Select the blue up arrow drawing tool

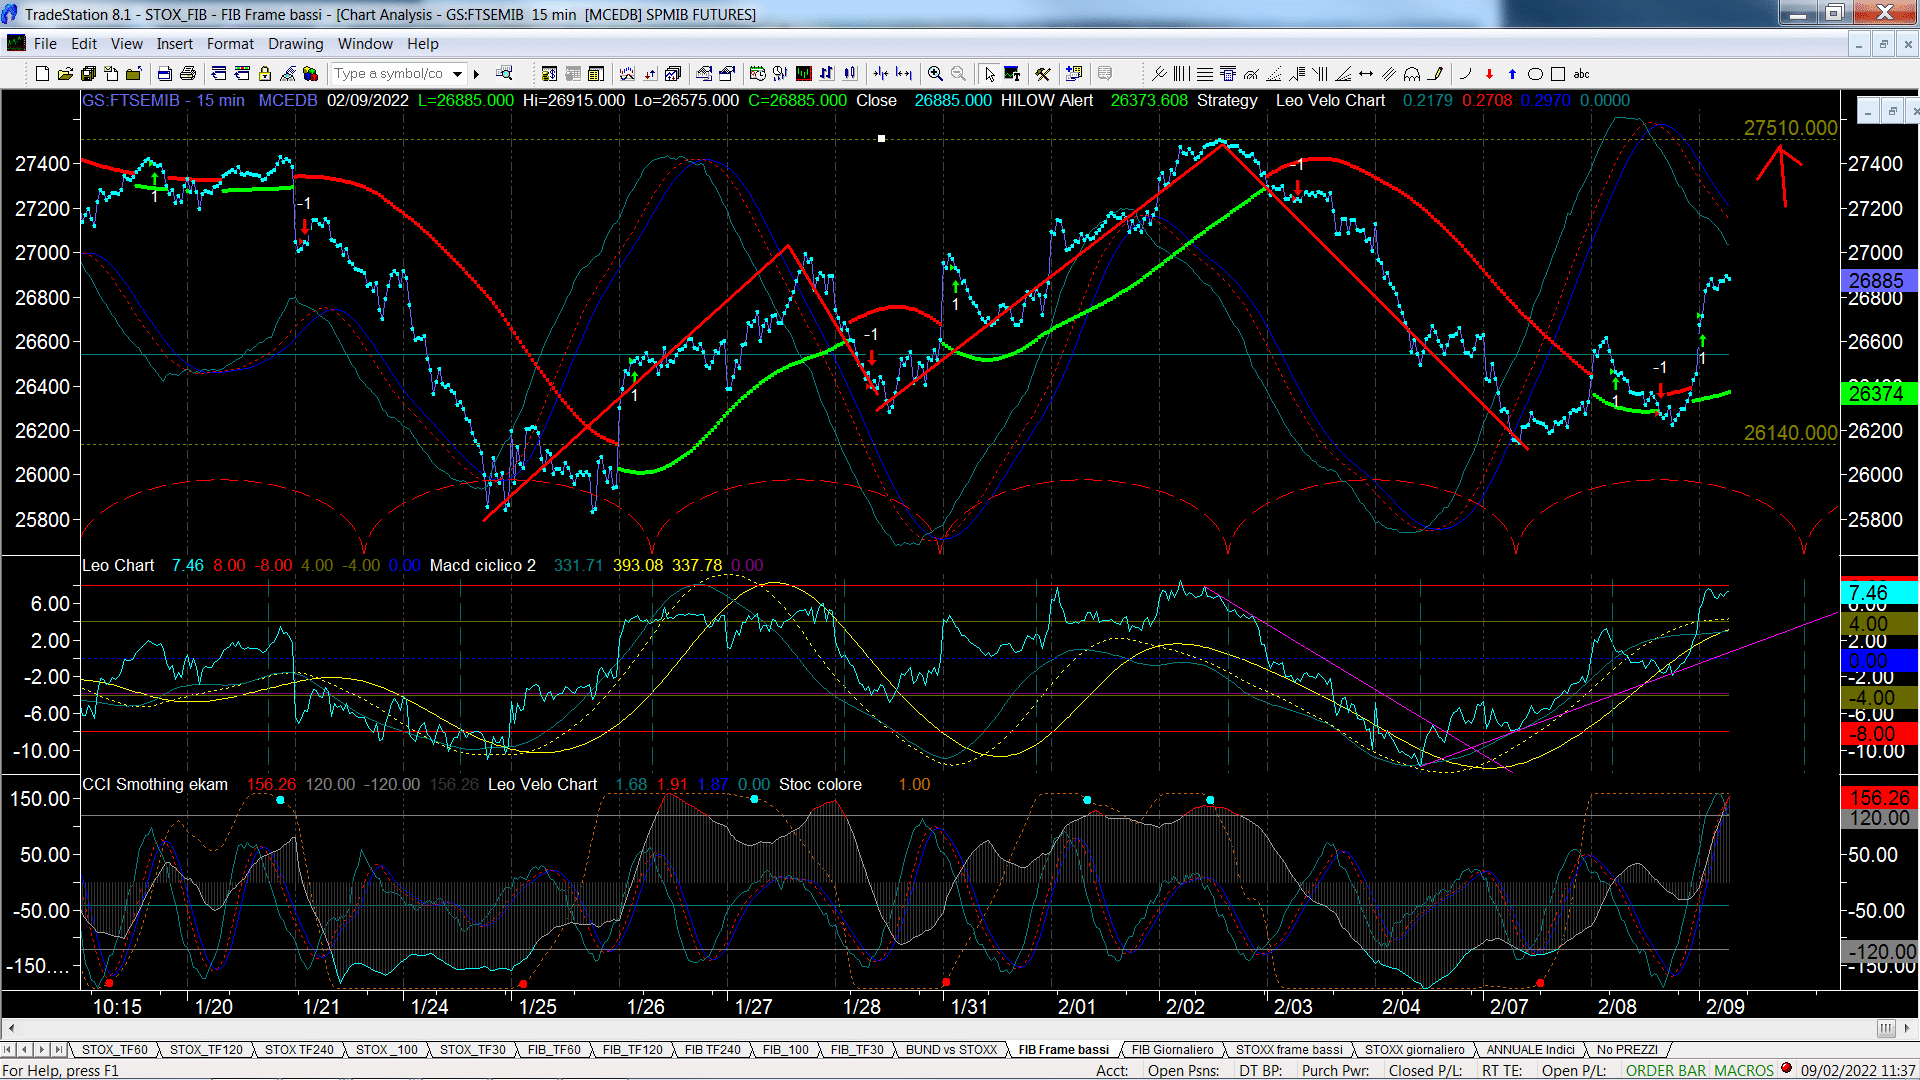tap(1512, 74)
